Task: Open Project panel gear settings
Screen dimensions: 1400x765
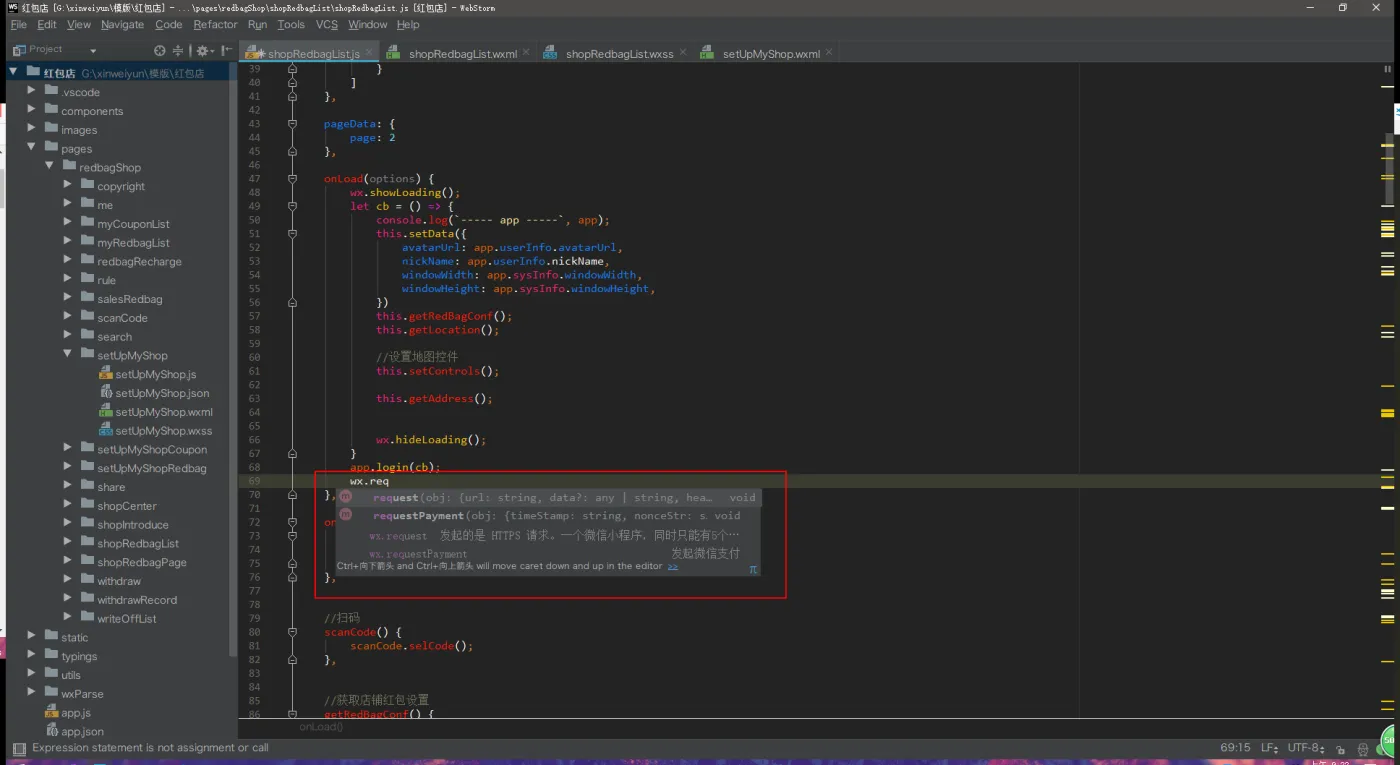Action: click(203, 50)
